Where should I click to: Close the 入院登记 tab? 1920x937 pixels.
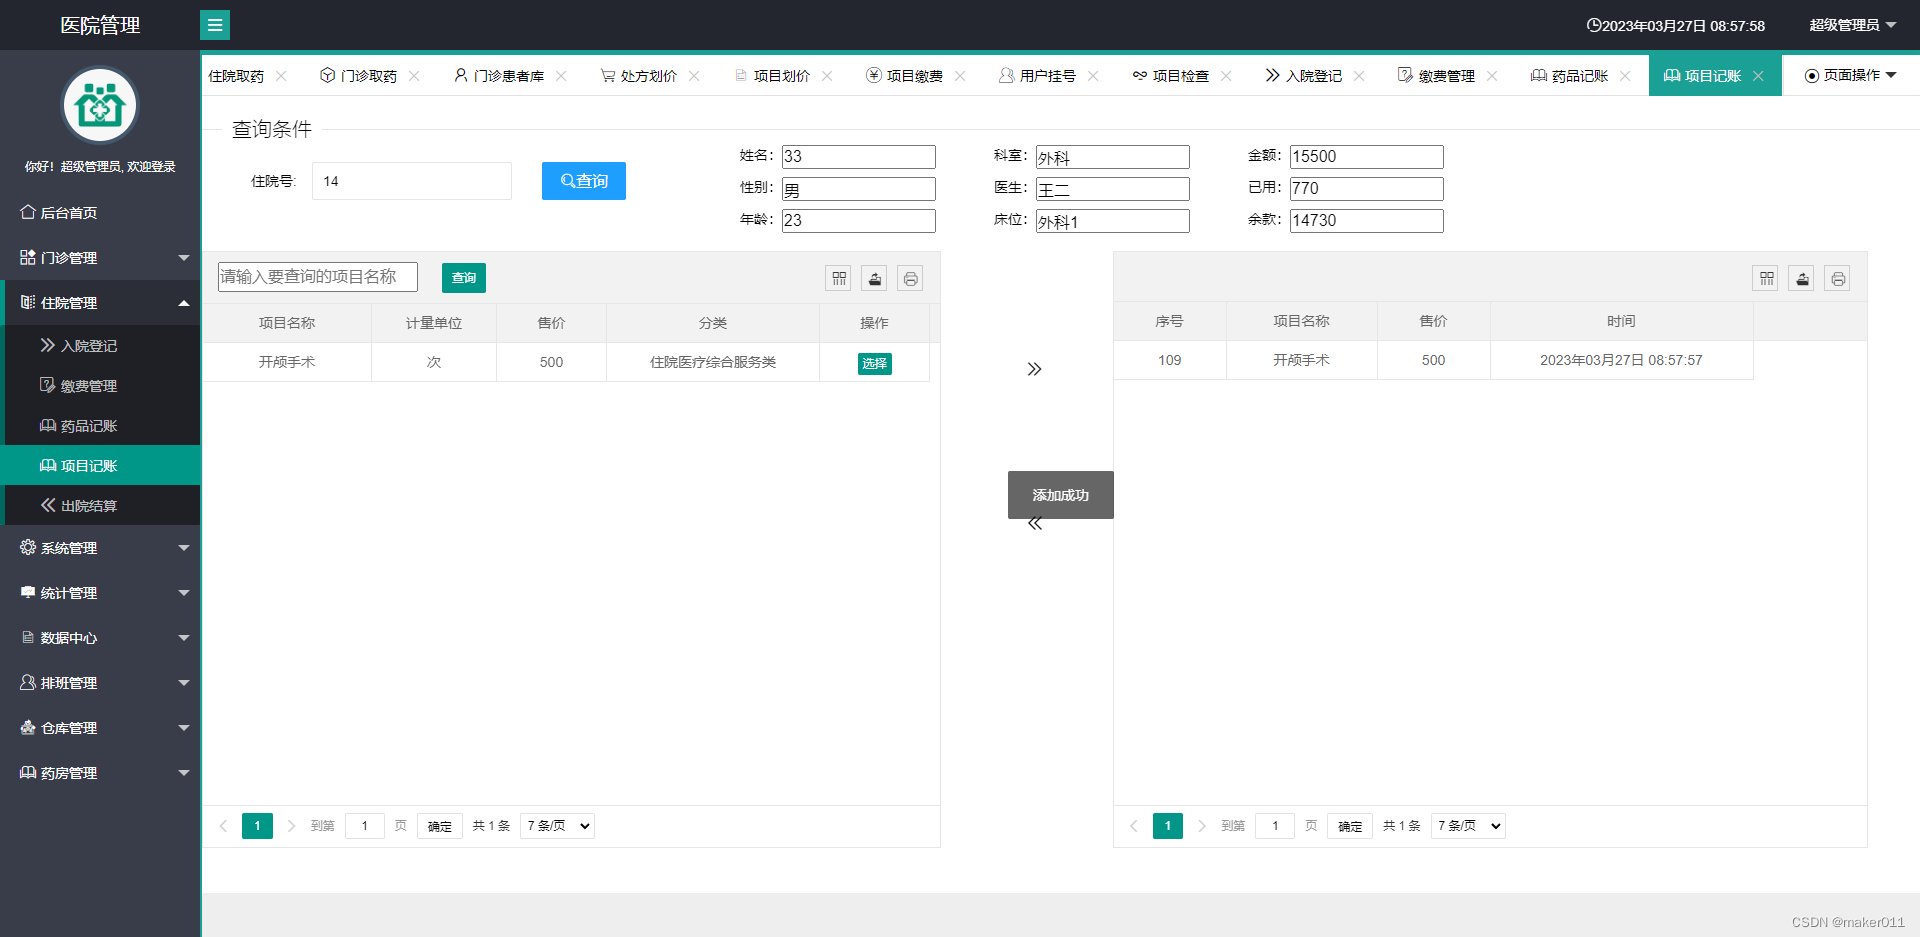pyautogui.click(x=1359, y=76)
